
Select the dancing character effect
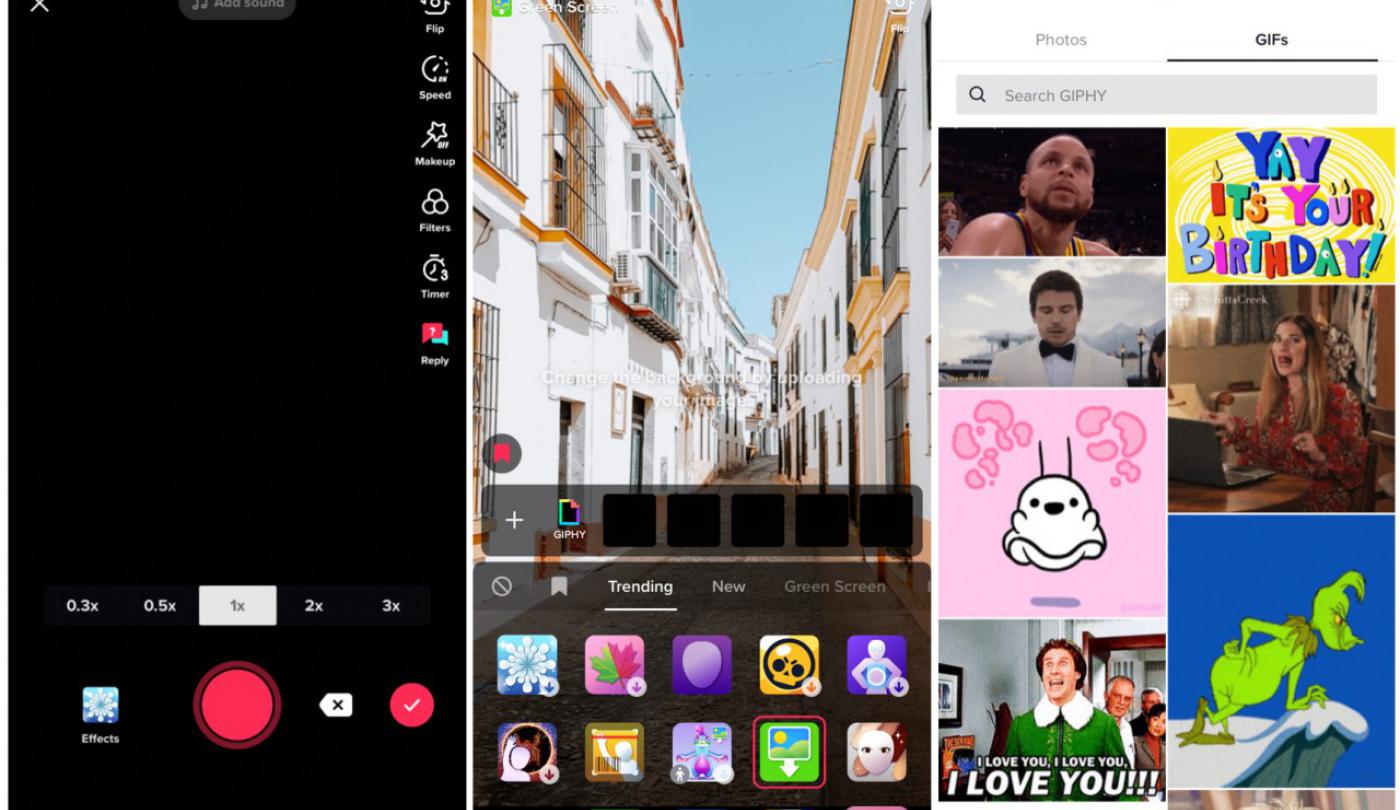702,753
